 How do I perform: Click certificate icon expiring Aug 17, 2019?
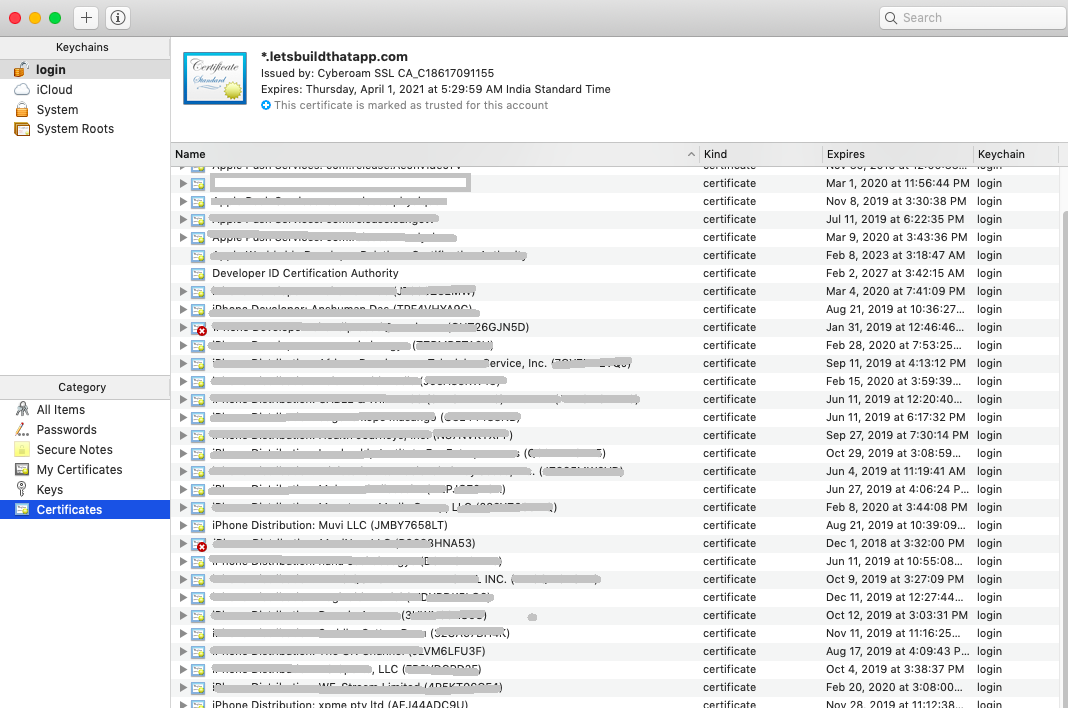tap(198, 652)
